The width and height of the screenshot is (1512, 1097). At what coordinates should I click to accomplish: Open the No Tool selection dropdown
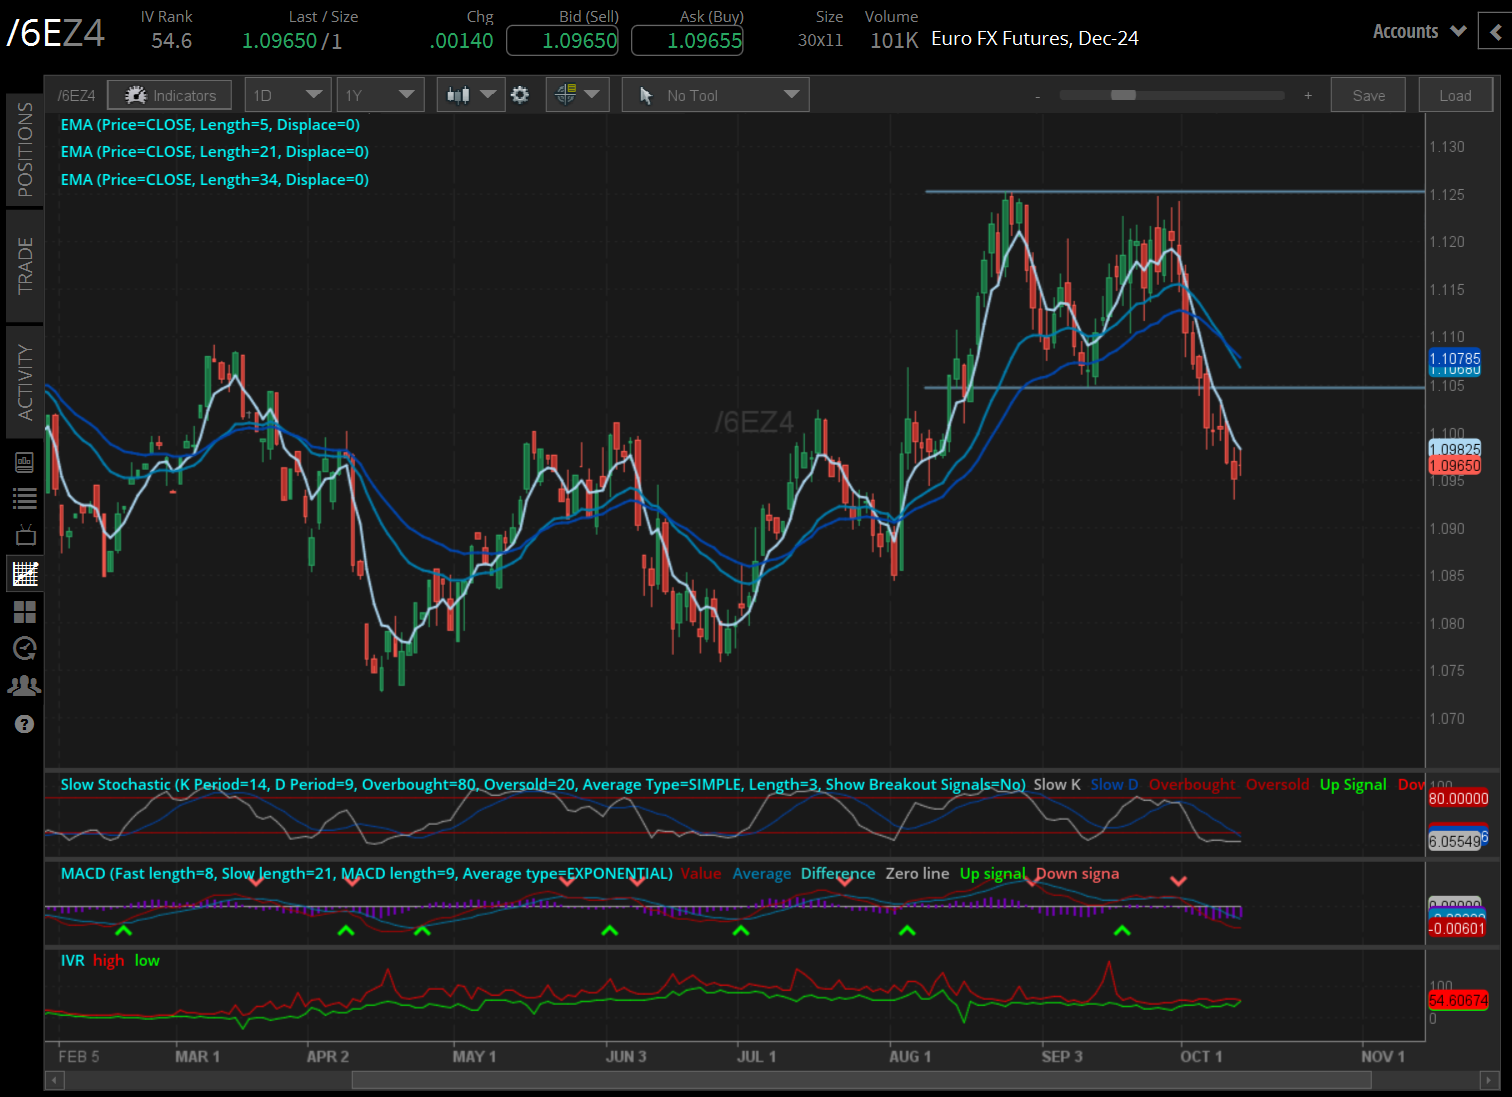714,93
